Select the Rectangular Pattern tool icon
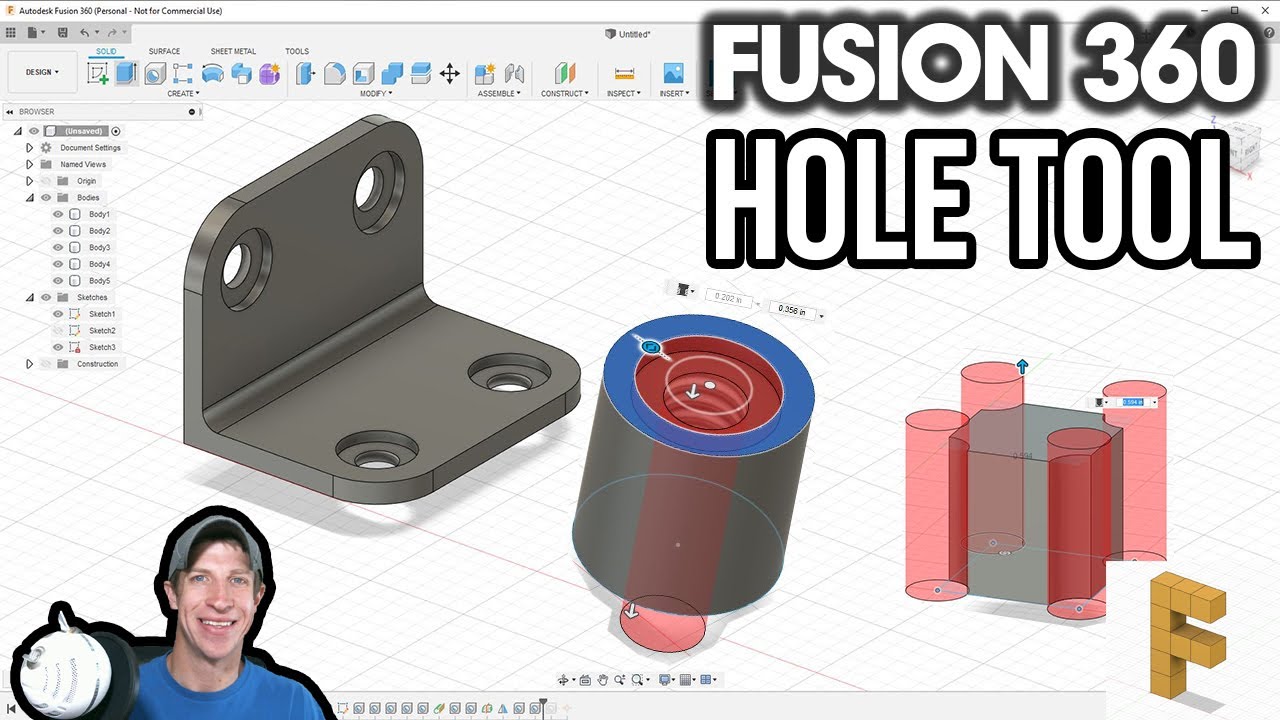The image size is (1280, 720). tap(183, 73)
